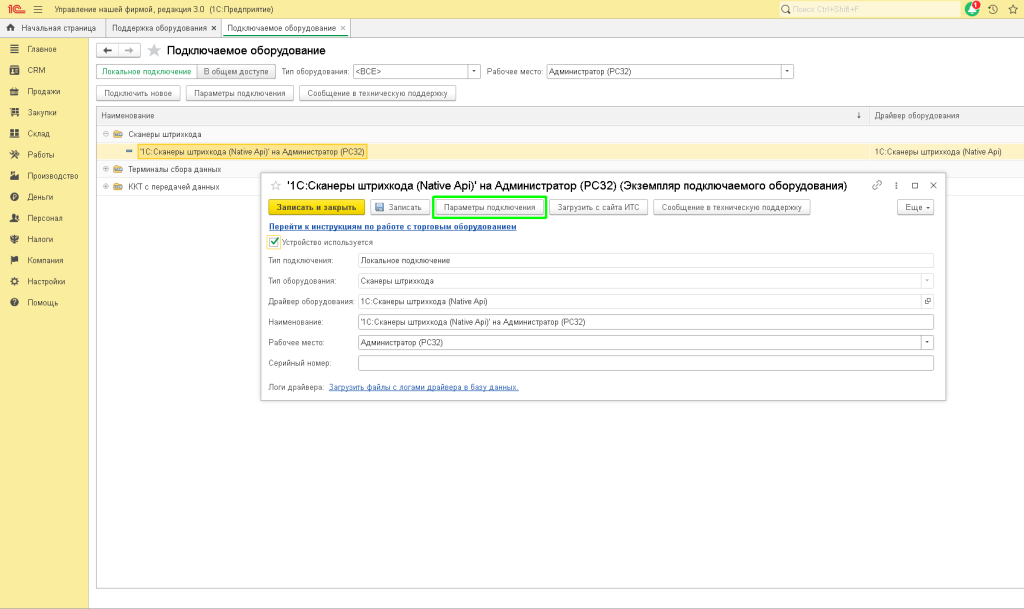Switch to В общем доступе mode
Viewport: 1024px width, 609px height.
pos(235,72)
